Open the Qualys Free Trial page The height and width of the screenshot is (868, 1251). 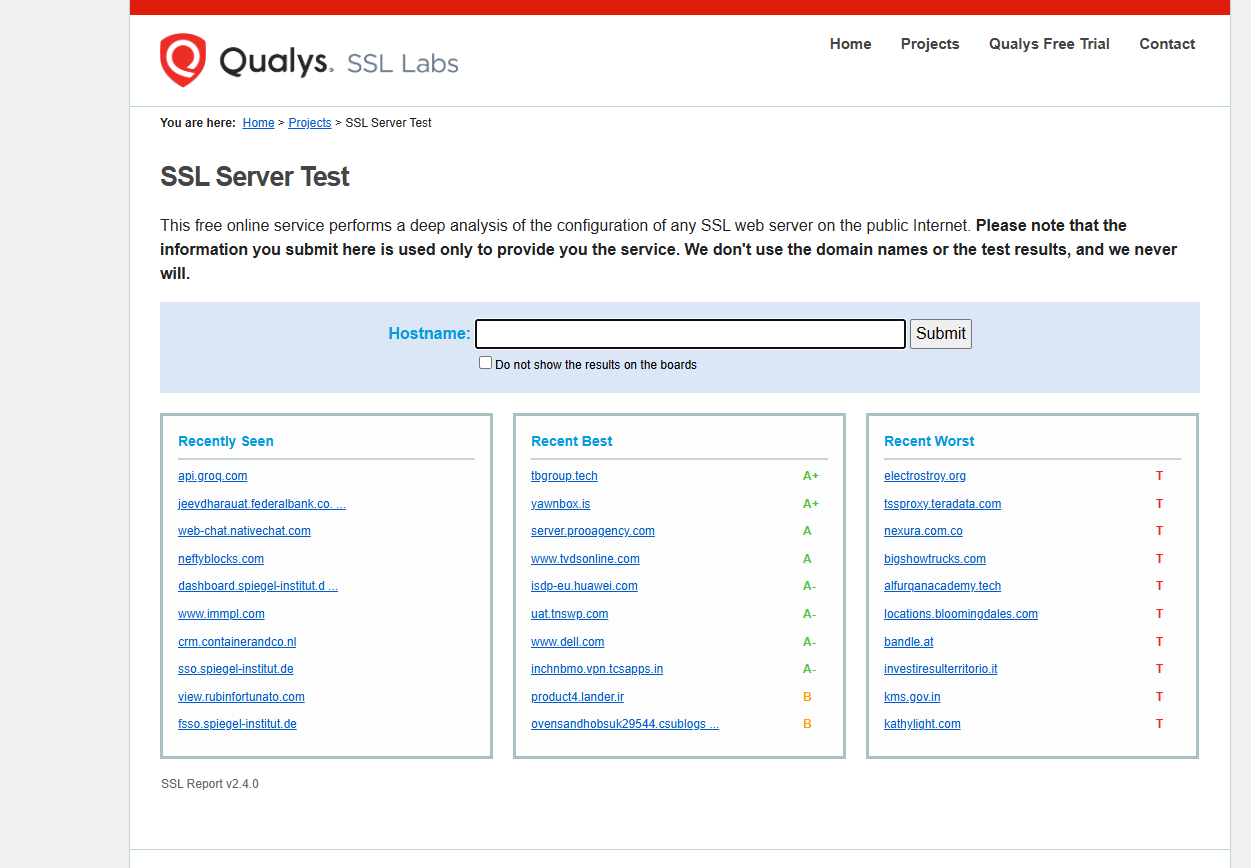click(x=1048, y=44)
